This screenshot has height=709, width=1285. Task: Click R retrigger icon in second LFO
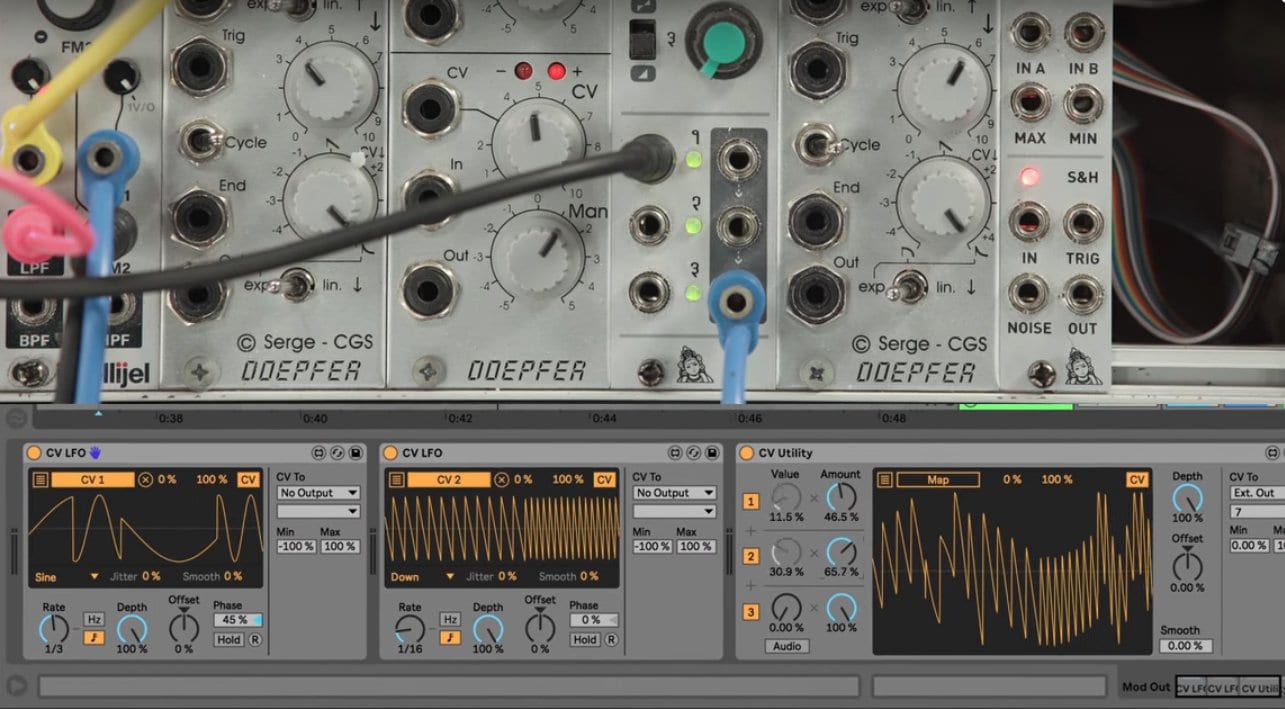(x=611, y=639)
